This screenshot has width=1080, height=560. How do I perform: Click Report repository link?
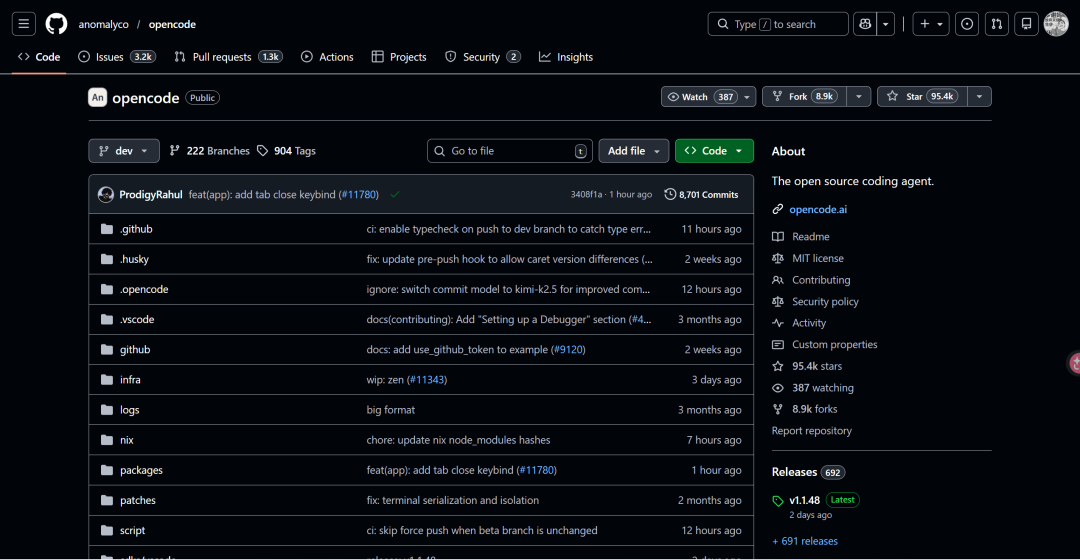[x=811, y=431]
